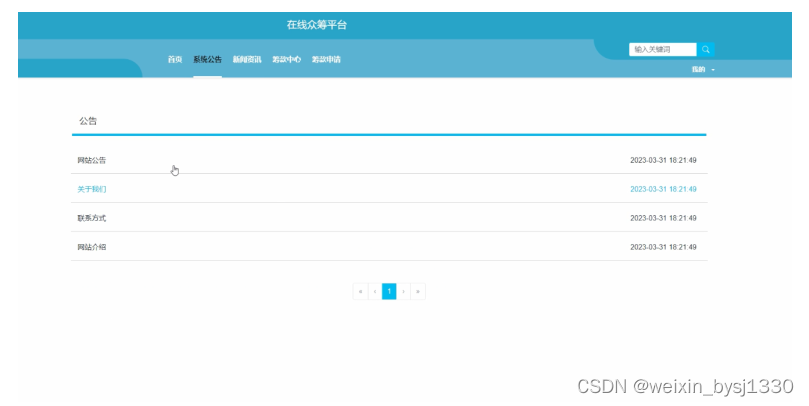This screenshot has width=809, height=406.
Task: Jump to first page with « button
Action: click(x=360, y=291)
